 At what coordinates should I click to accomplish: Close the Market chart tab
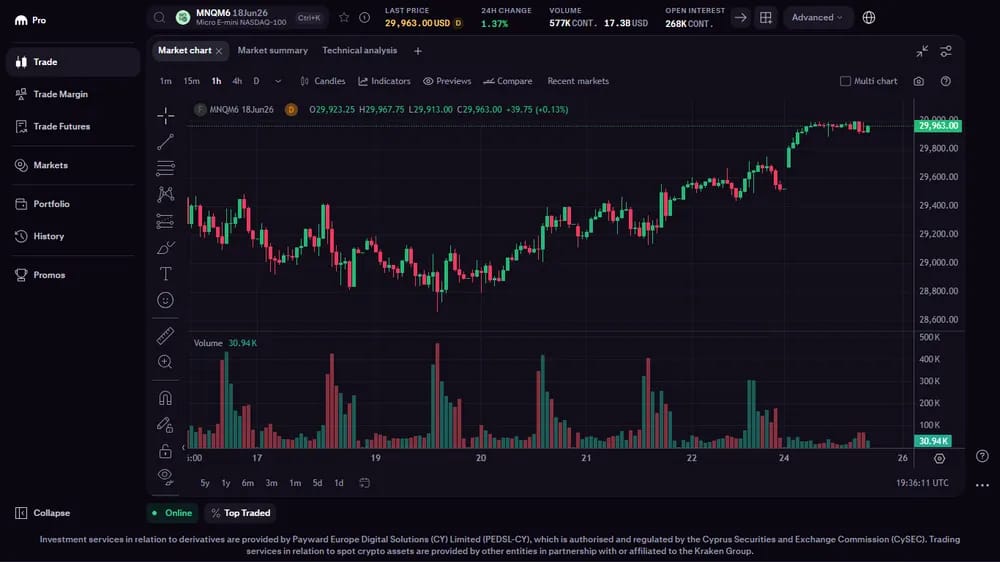pyautogui.click(x=219, y=51)
